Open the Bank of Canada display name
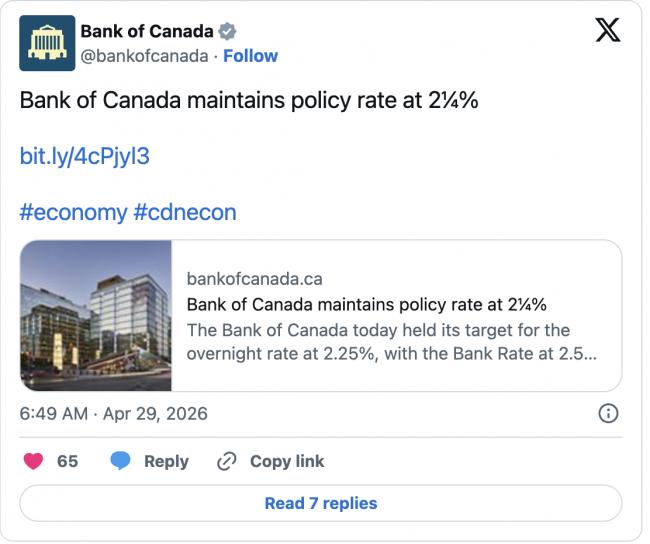The width and height of the screenshot is (650, 544). coord(147,31)
